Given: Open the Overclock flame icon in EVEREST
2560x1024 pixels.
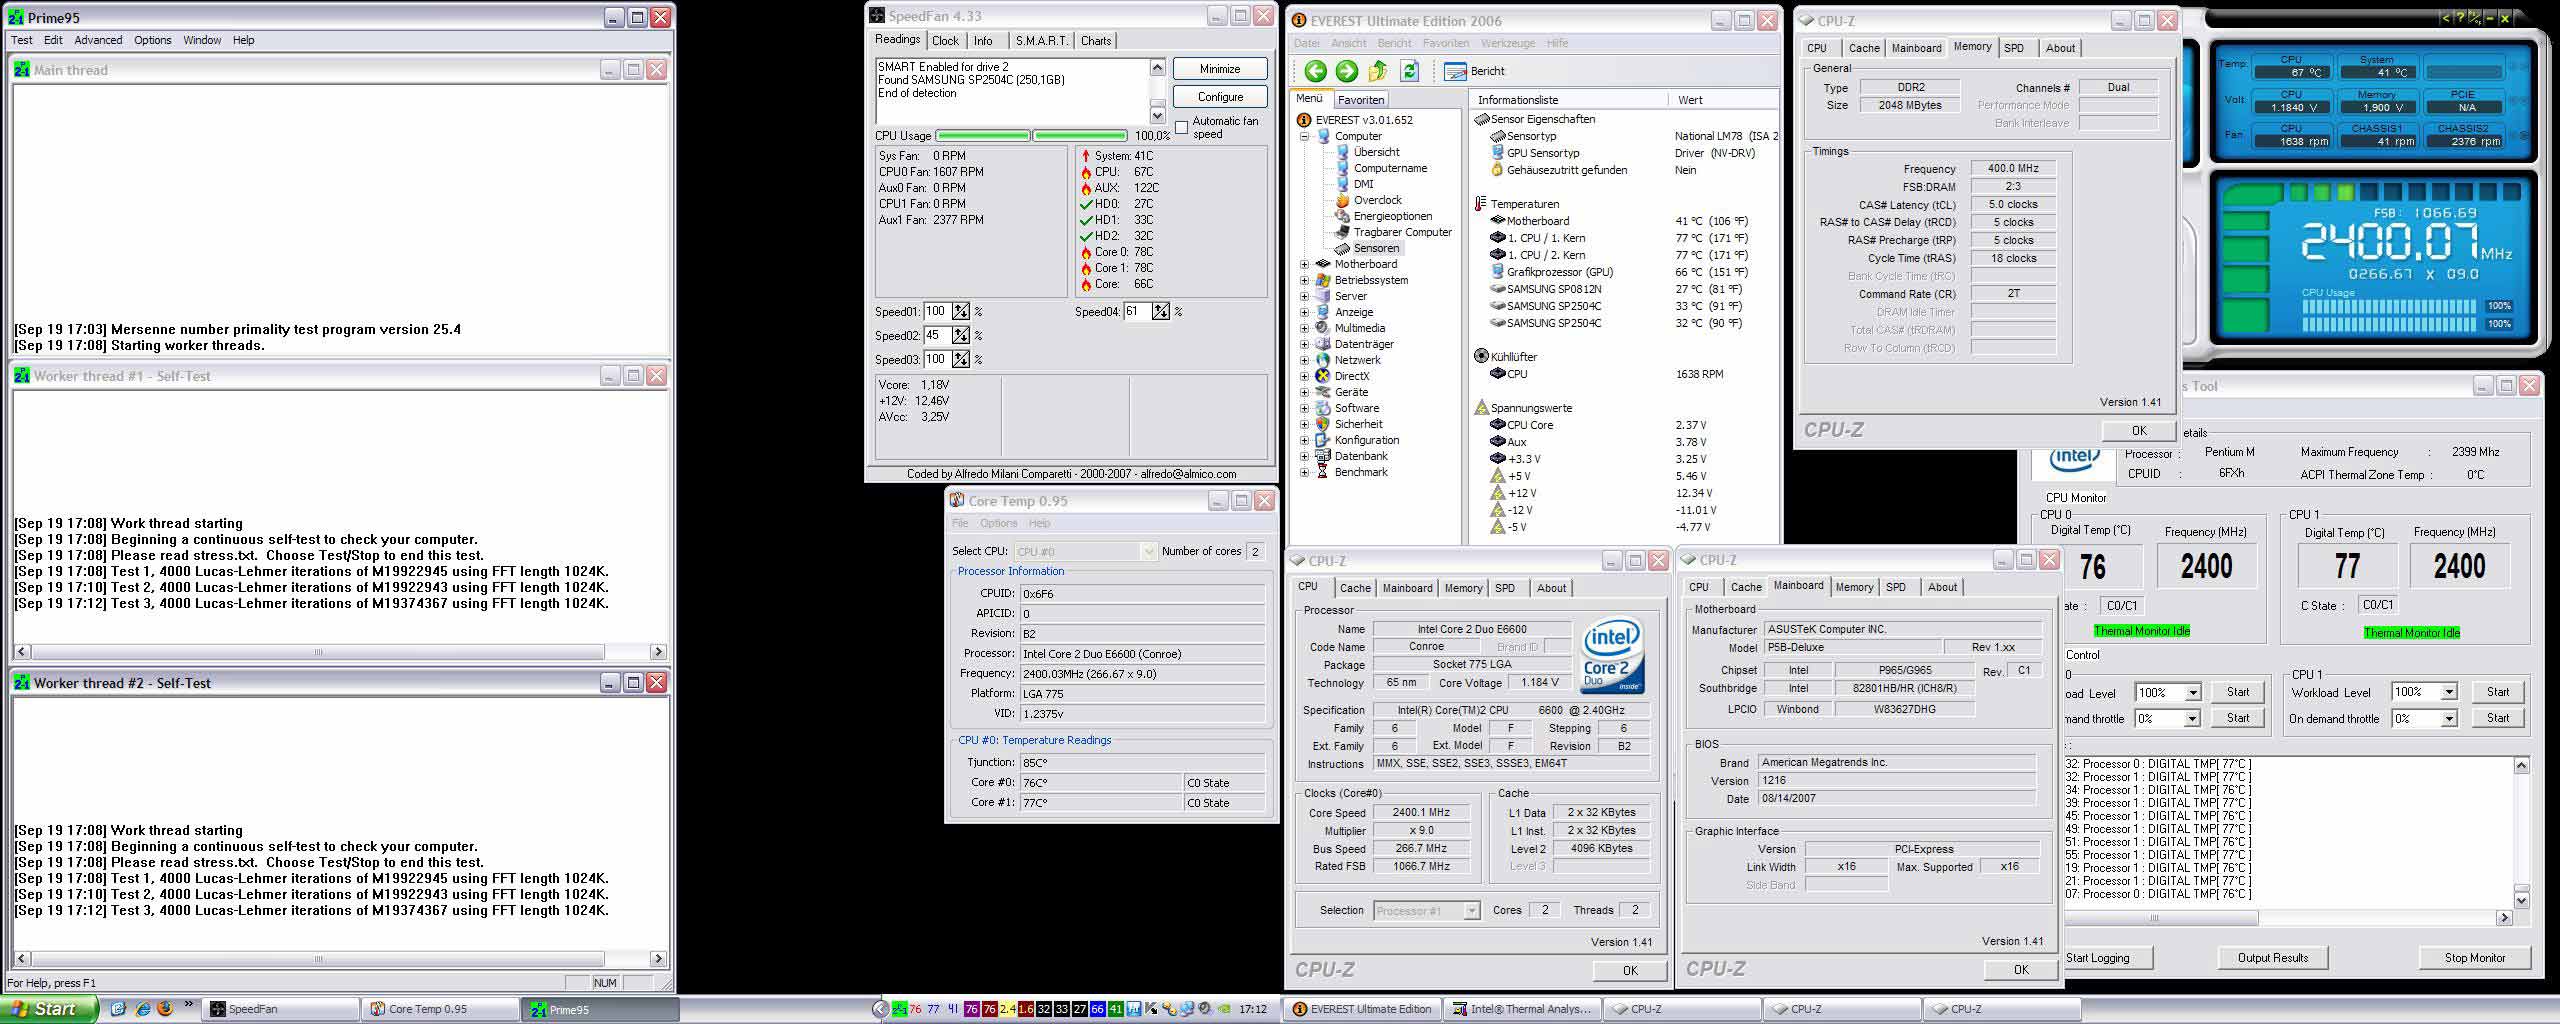Looking at the screenshot, I should [x=1342, y=200].
